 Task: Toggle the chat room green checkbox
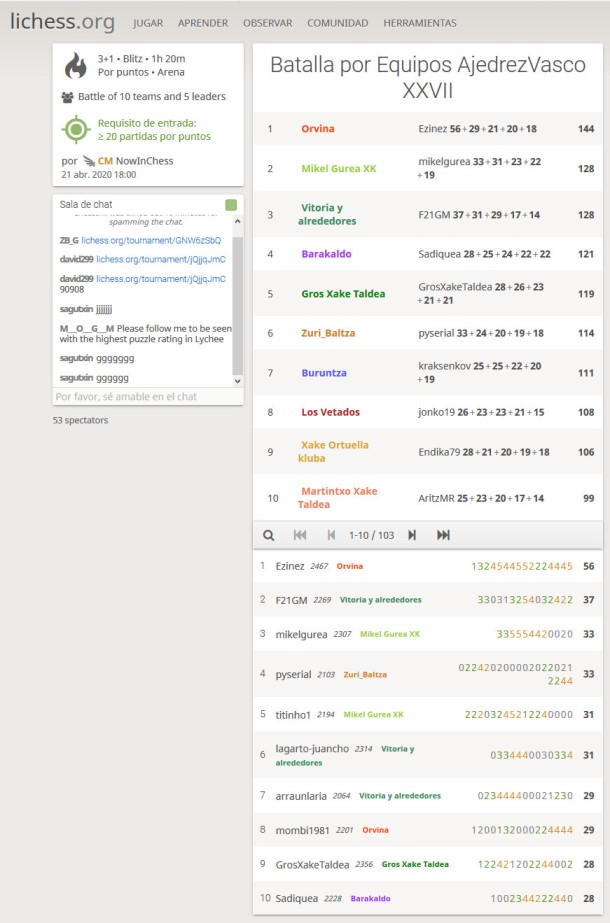pyautogui.click(x=231, y=205)
